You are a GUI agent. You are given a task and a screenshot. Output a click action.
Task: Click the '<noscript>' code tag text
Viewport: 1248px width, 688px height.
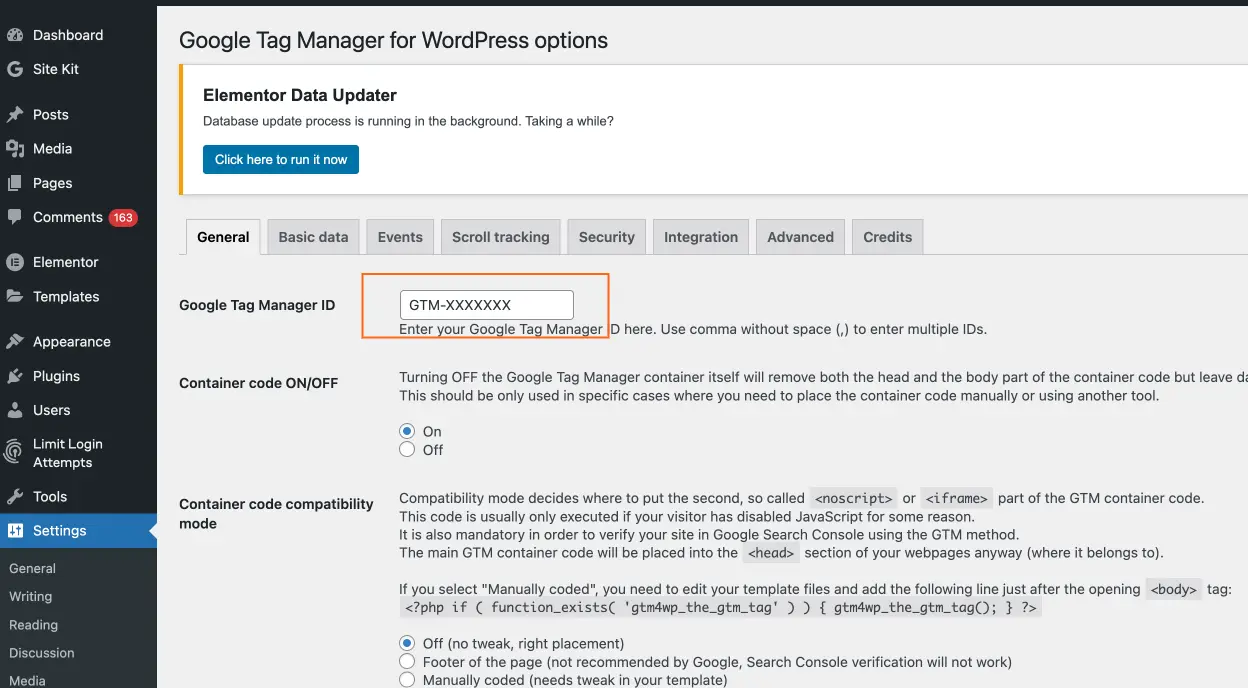click(853, 498)
